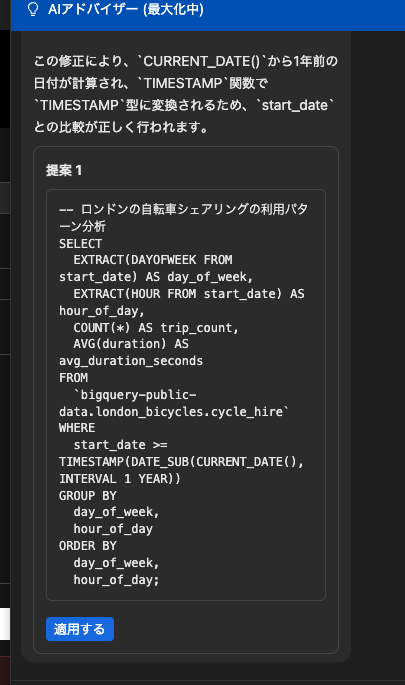The image size is (405, 685).
Task: Click the この修正により explanation paragraph
Action: pos(186,94)
